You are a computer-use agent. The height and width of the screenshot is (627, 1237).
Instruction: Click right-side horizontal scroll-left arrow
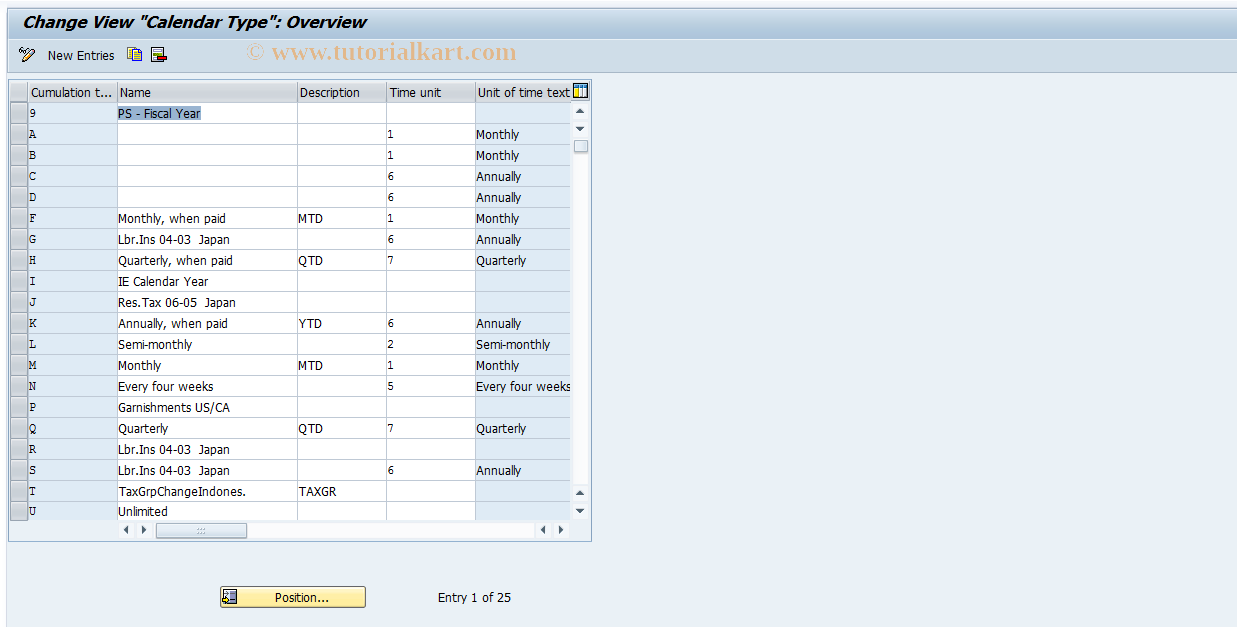(x=543, y=530)
